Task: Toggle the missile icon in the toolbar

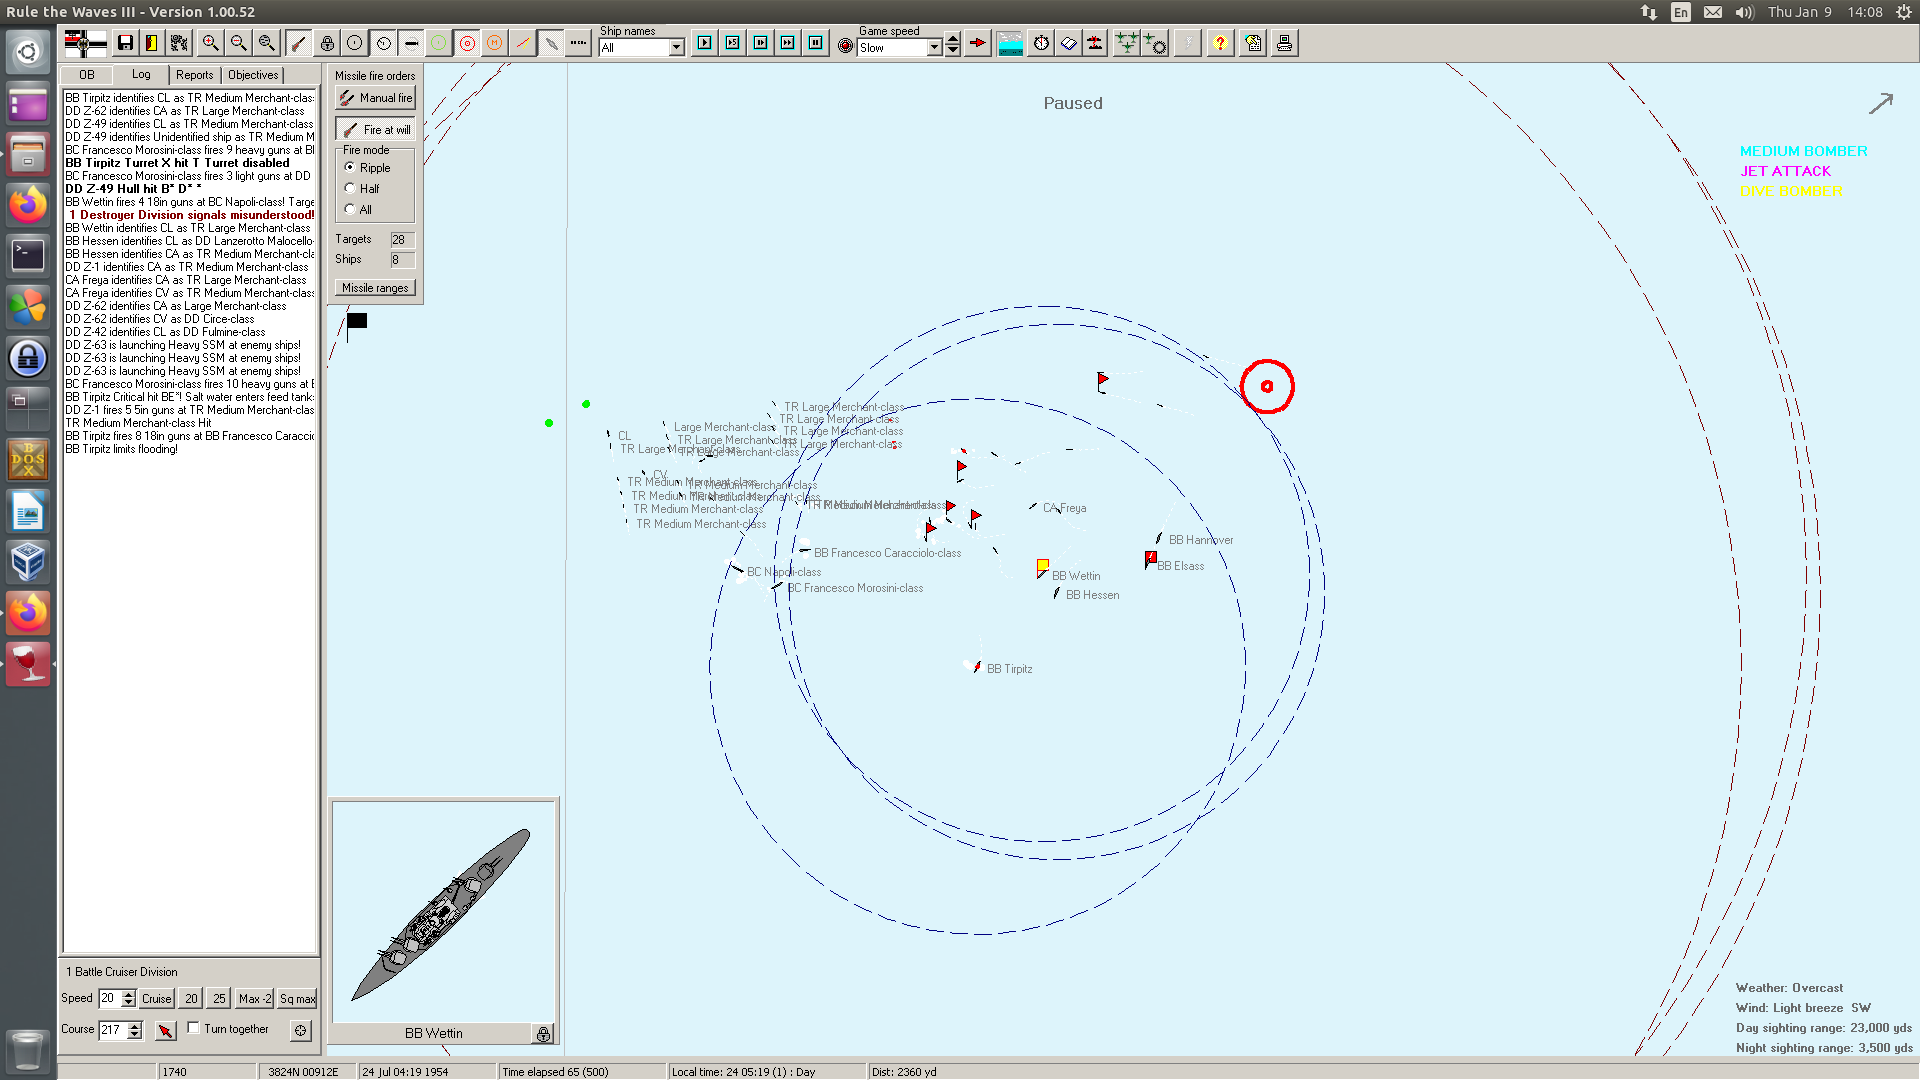Action: coord(298,43)
